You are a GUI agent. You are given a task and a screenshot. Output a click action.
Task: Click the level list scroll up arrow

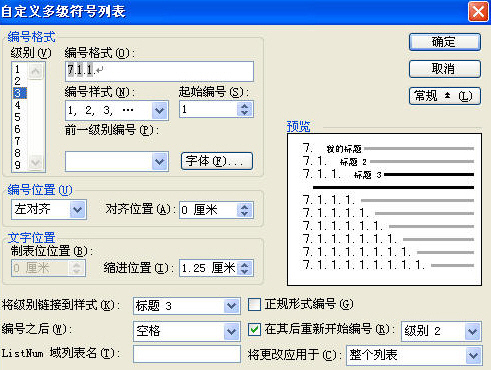coord(35,70)
